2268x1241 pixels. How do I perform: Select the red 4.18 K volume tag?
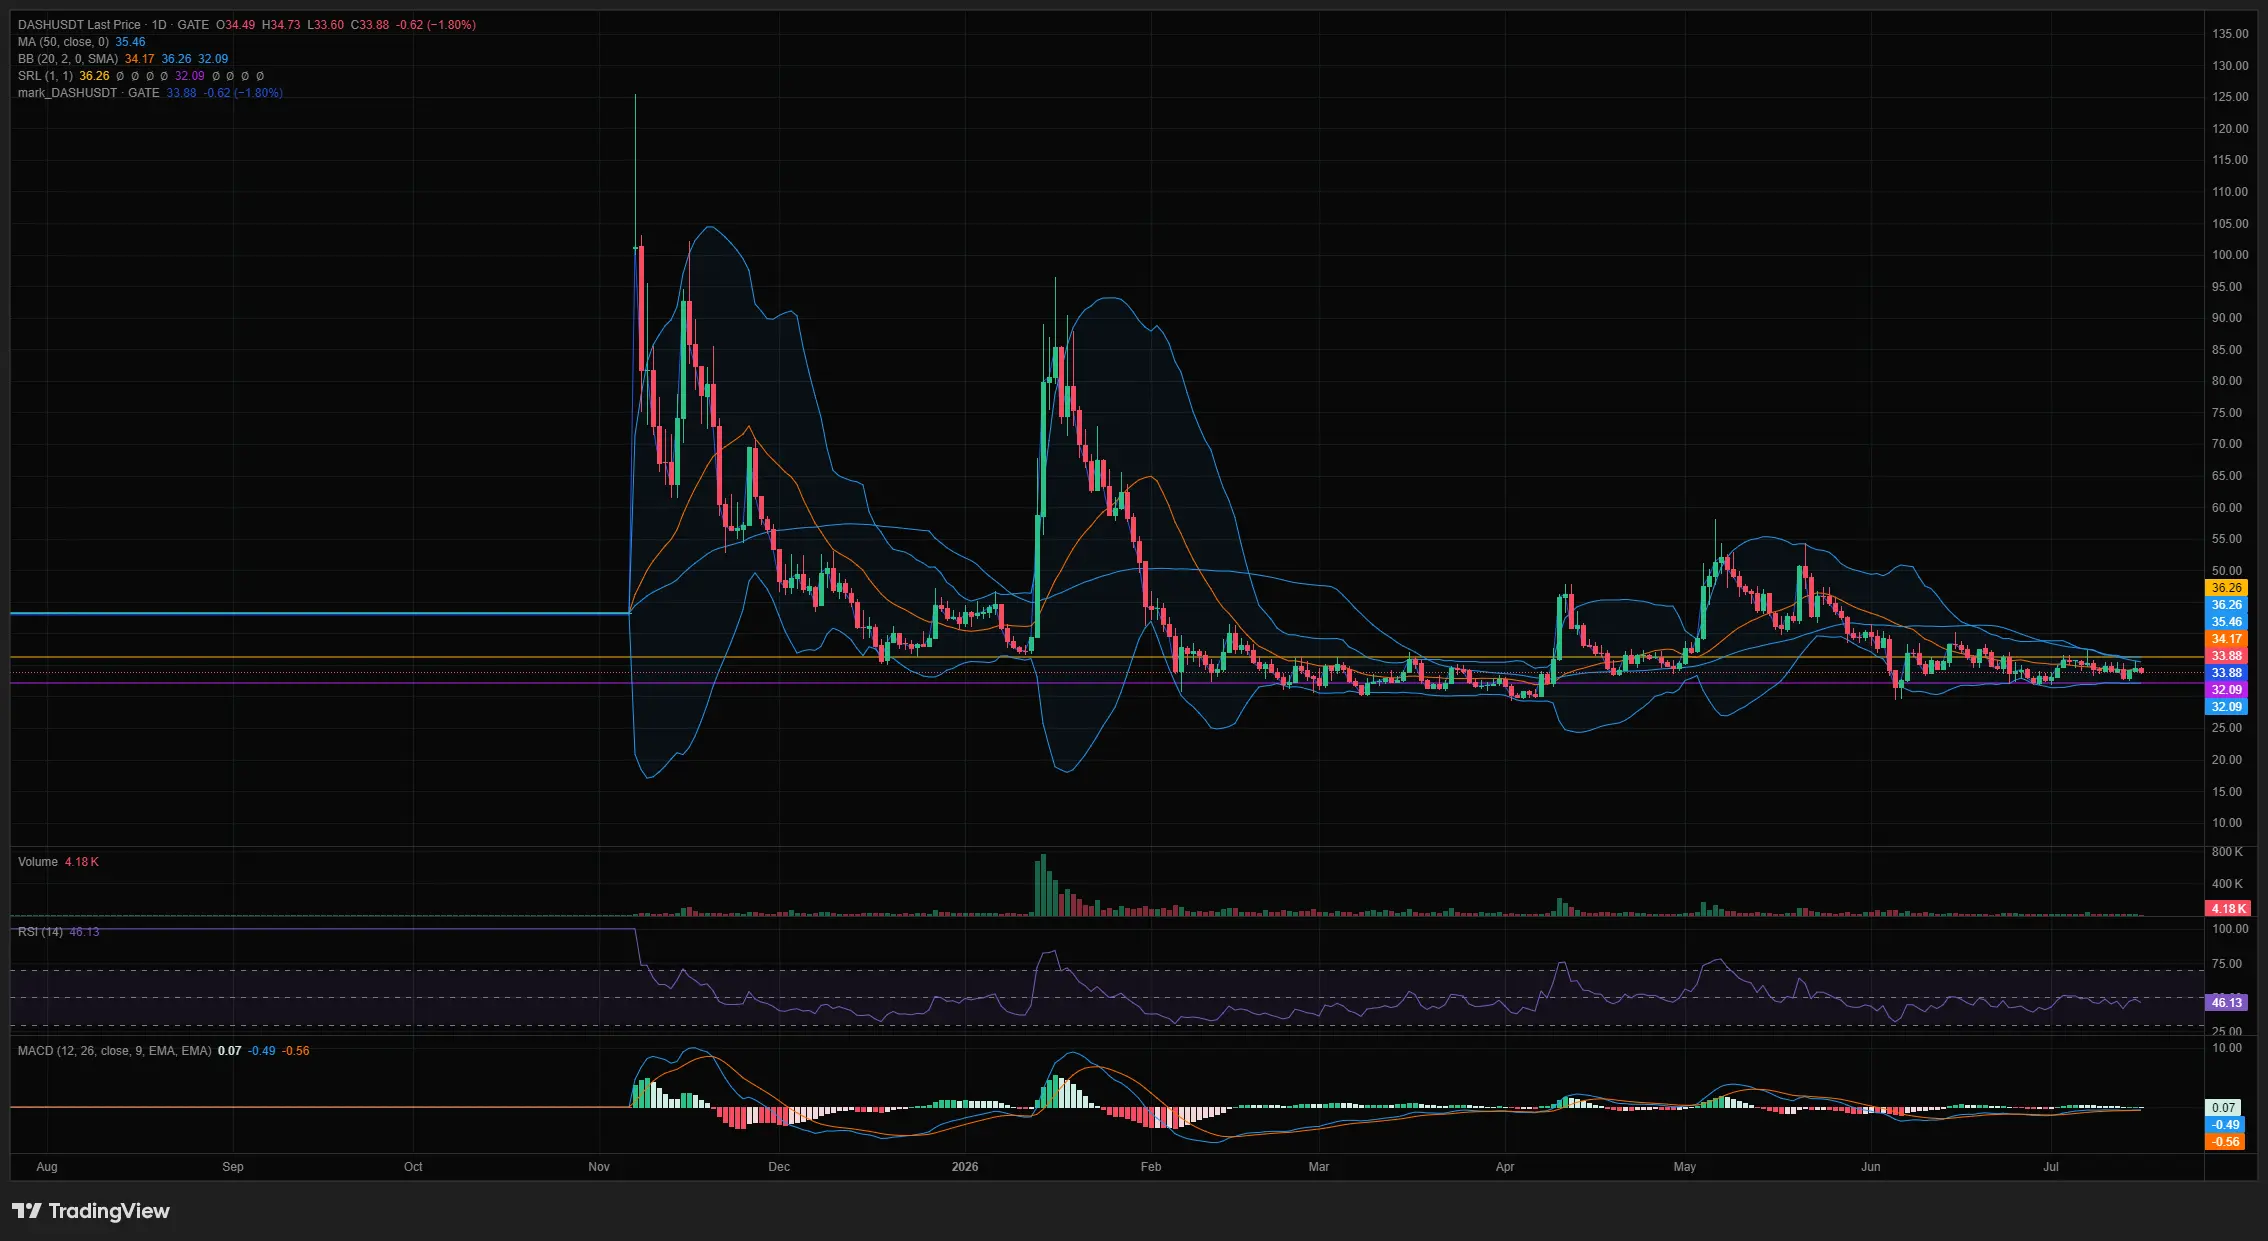pos(2228,909)
